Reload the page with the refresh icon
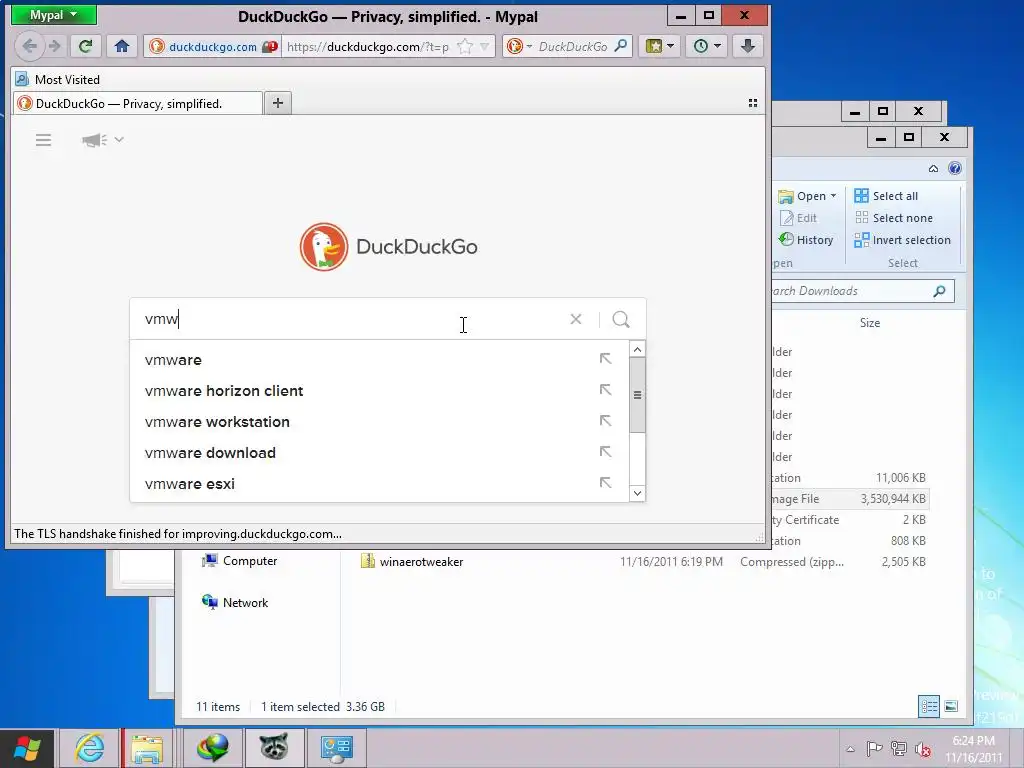 click(x=86, y=46)
